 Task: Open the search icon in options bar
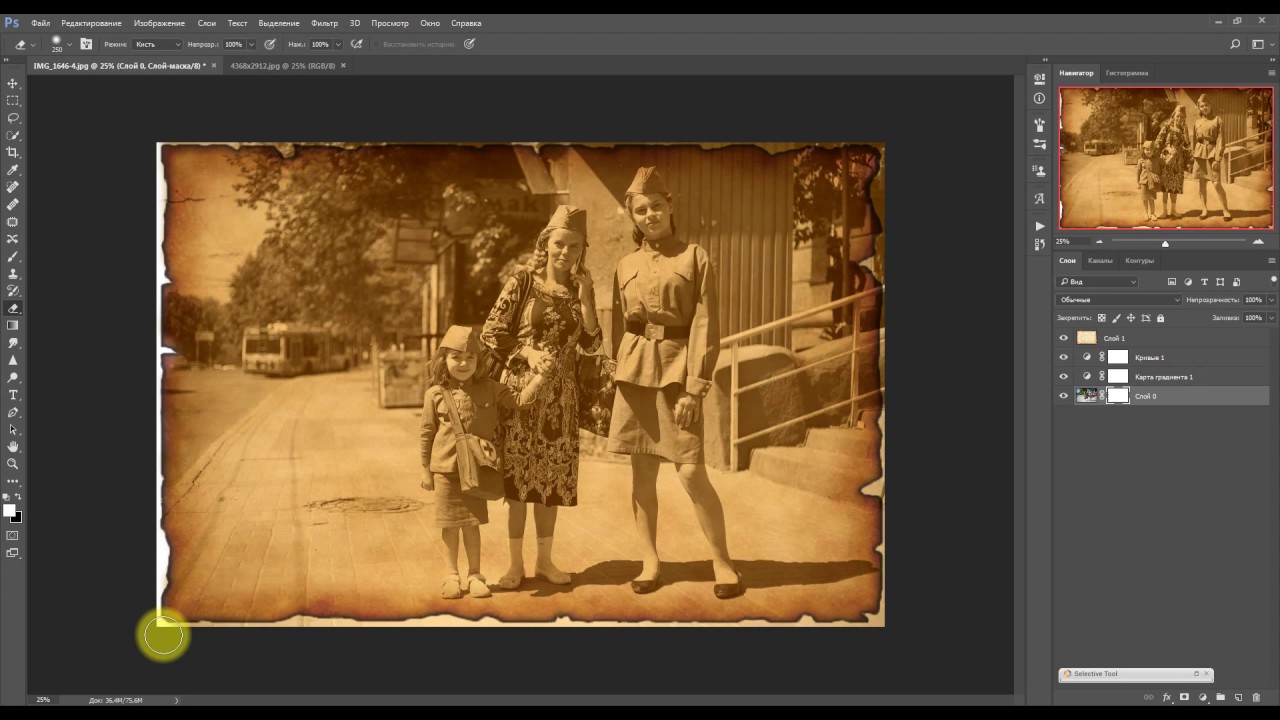click(1235, 44)
